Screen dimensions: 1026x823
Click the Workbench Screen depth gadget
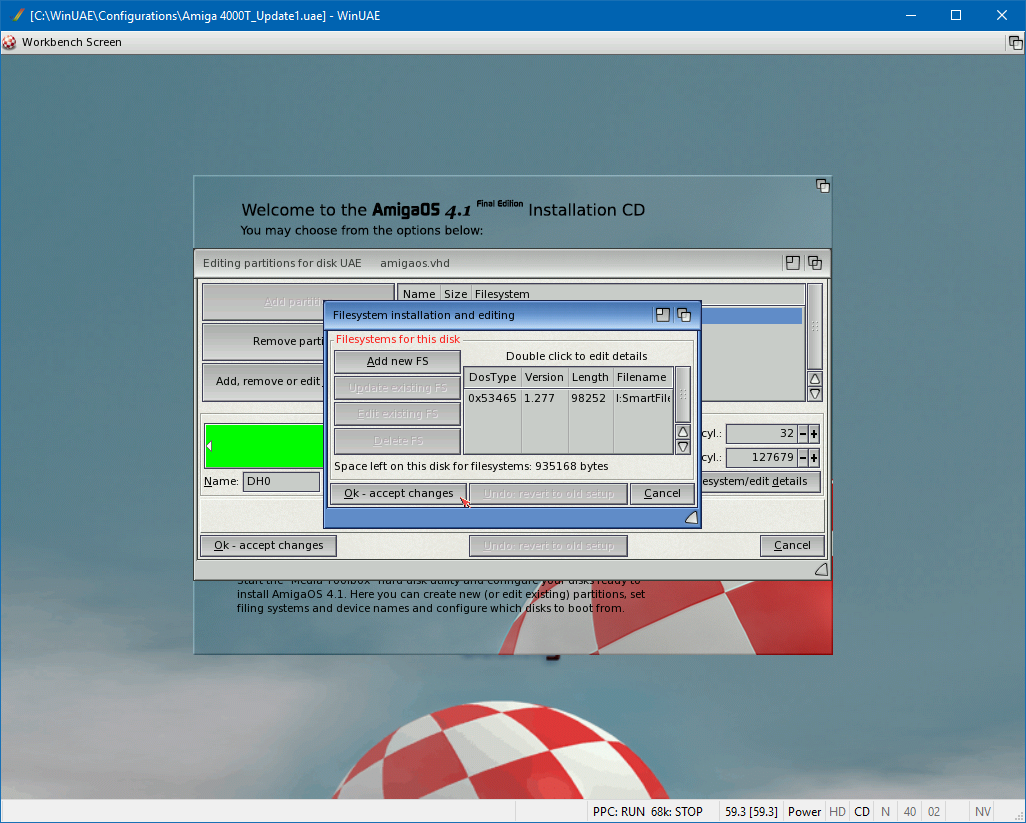[1015, 43]
